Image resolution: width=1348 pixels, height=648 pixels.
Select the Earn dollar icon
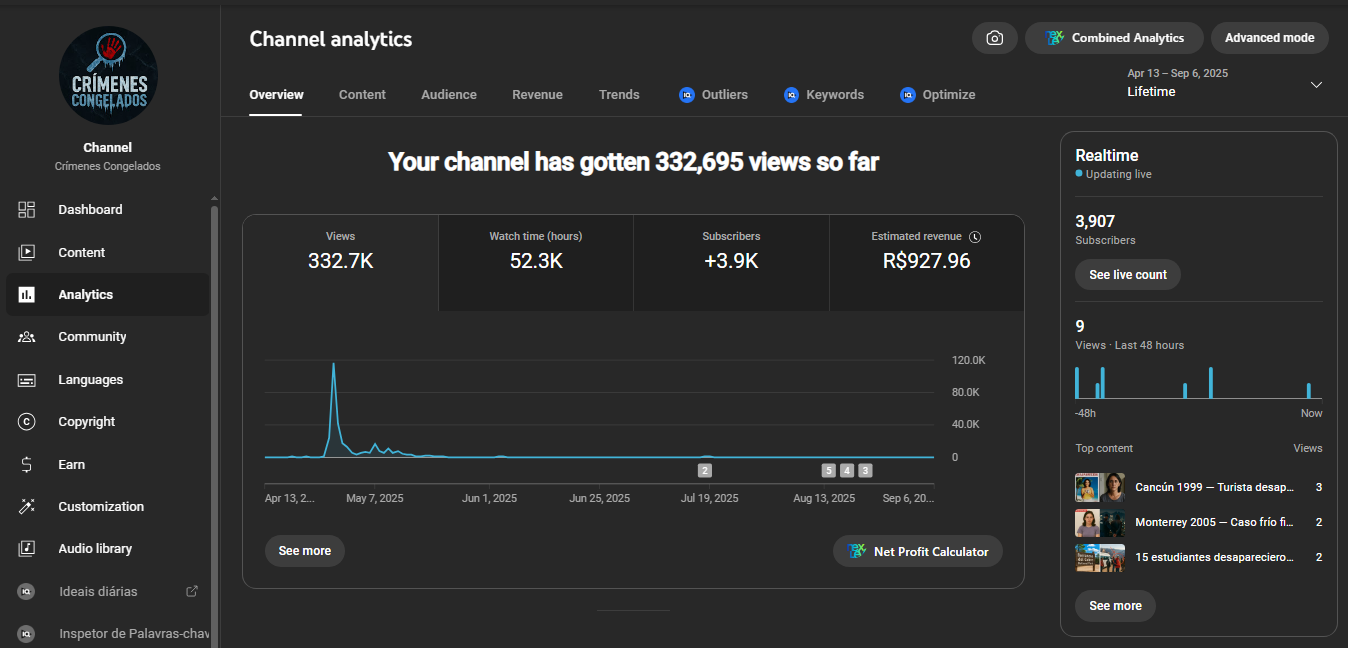tap(27, 465)
